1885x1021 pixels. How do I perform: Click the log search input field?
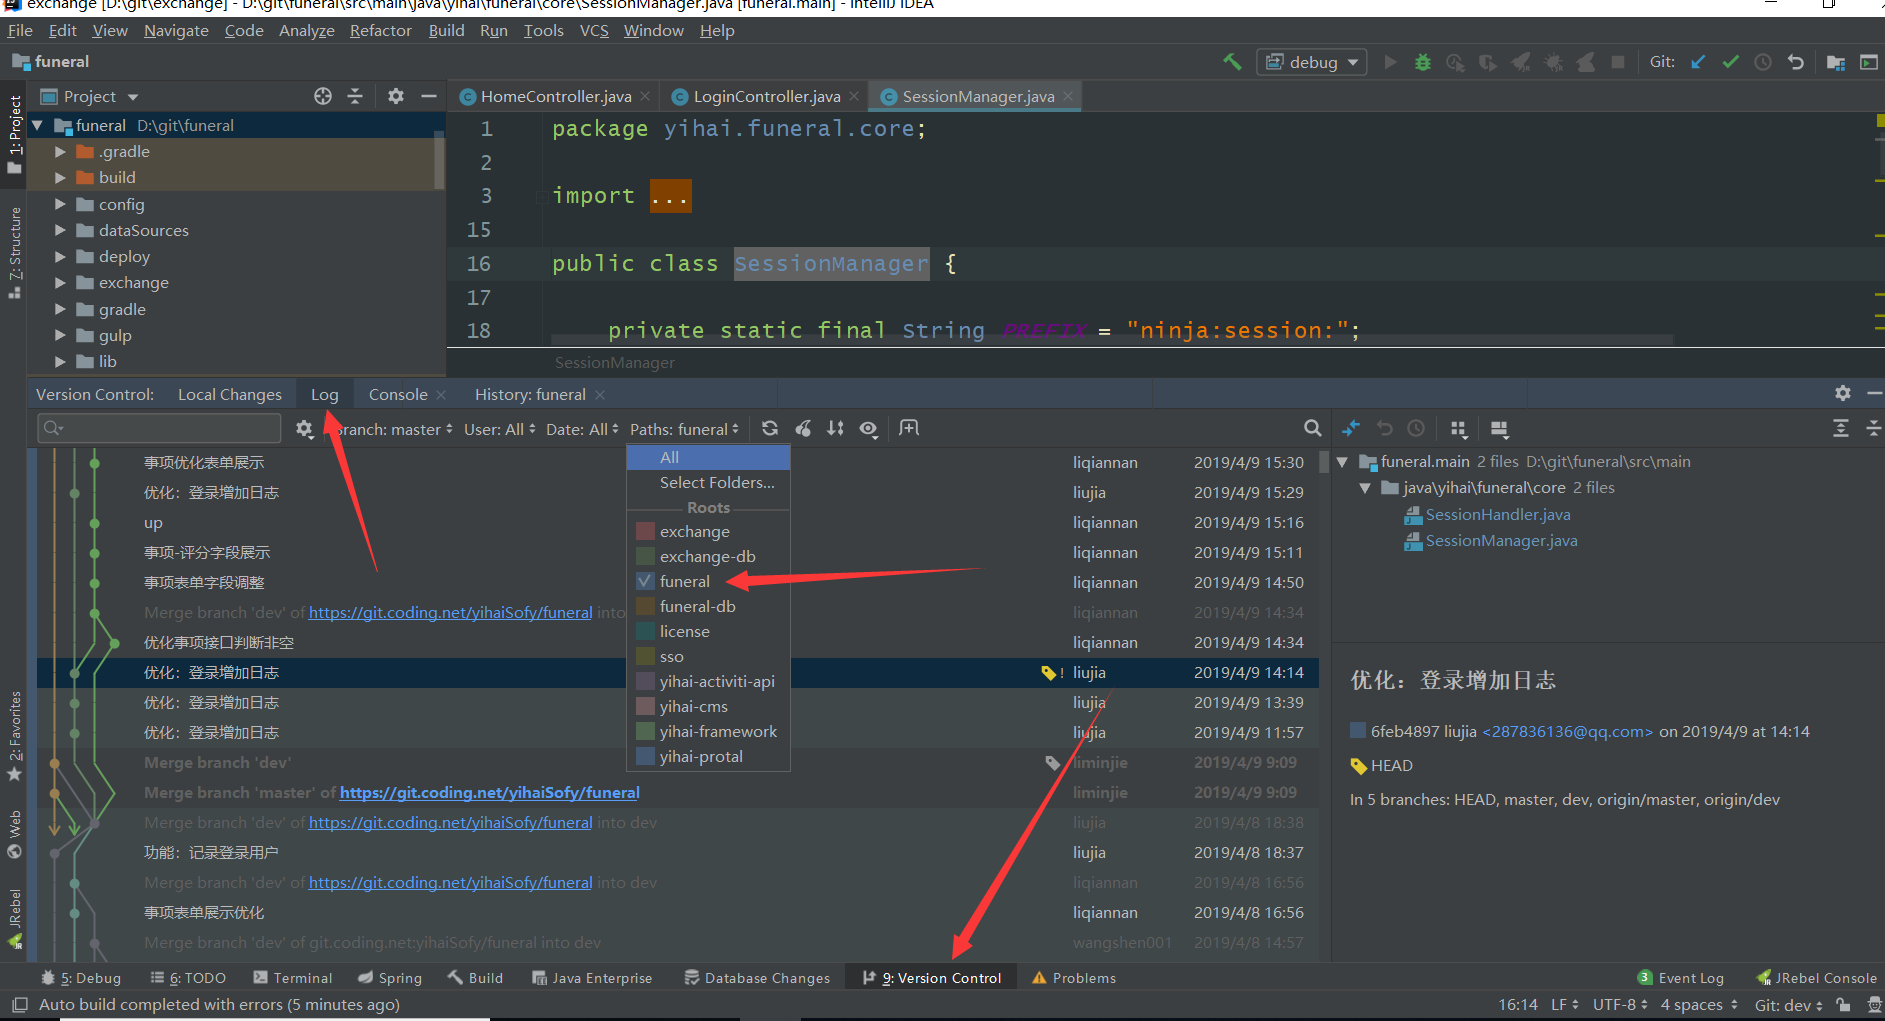[160, 428]
